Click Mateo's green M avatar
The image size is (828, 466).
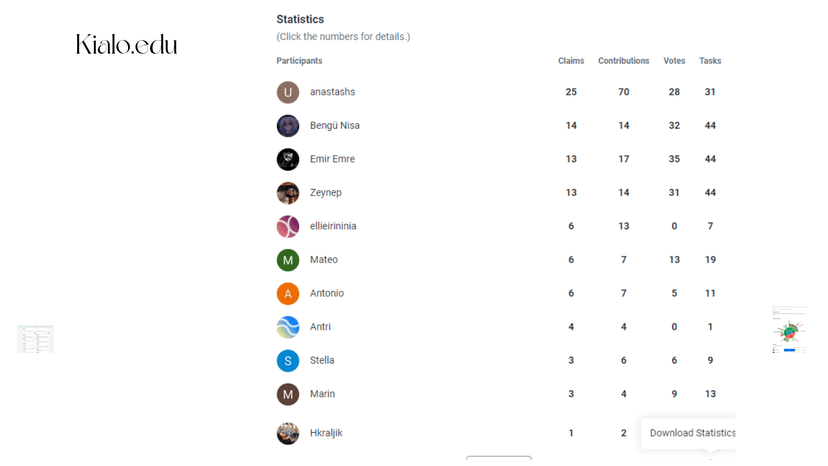pyautogui.click(x=288, y=260)
